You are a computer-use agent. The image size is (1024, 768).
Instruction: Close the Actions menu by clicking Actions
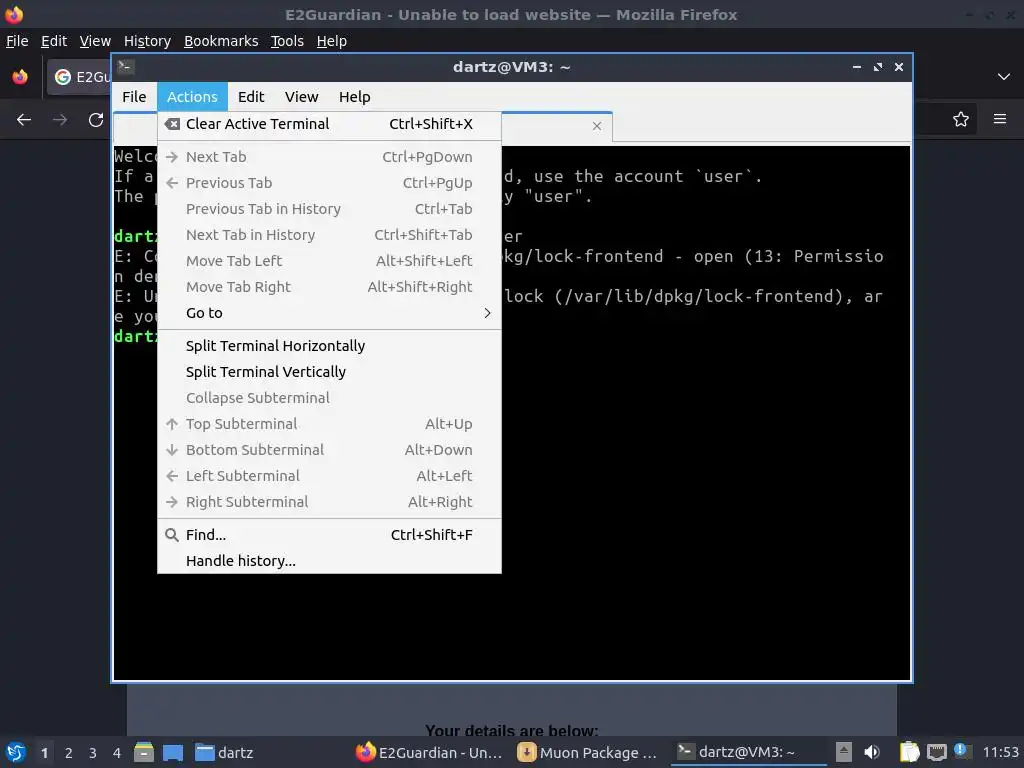point(192,97)
